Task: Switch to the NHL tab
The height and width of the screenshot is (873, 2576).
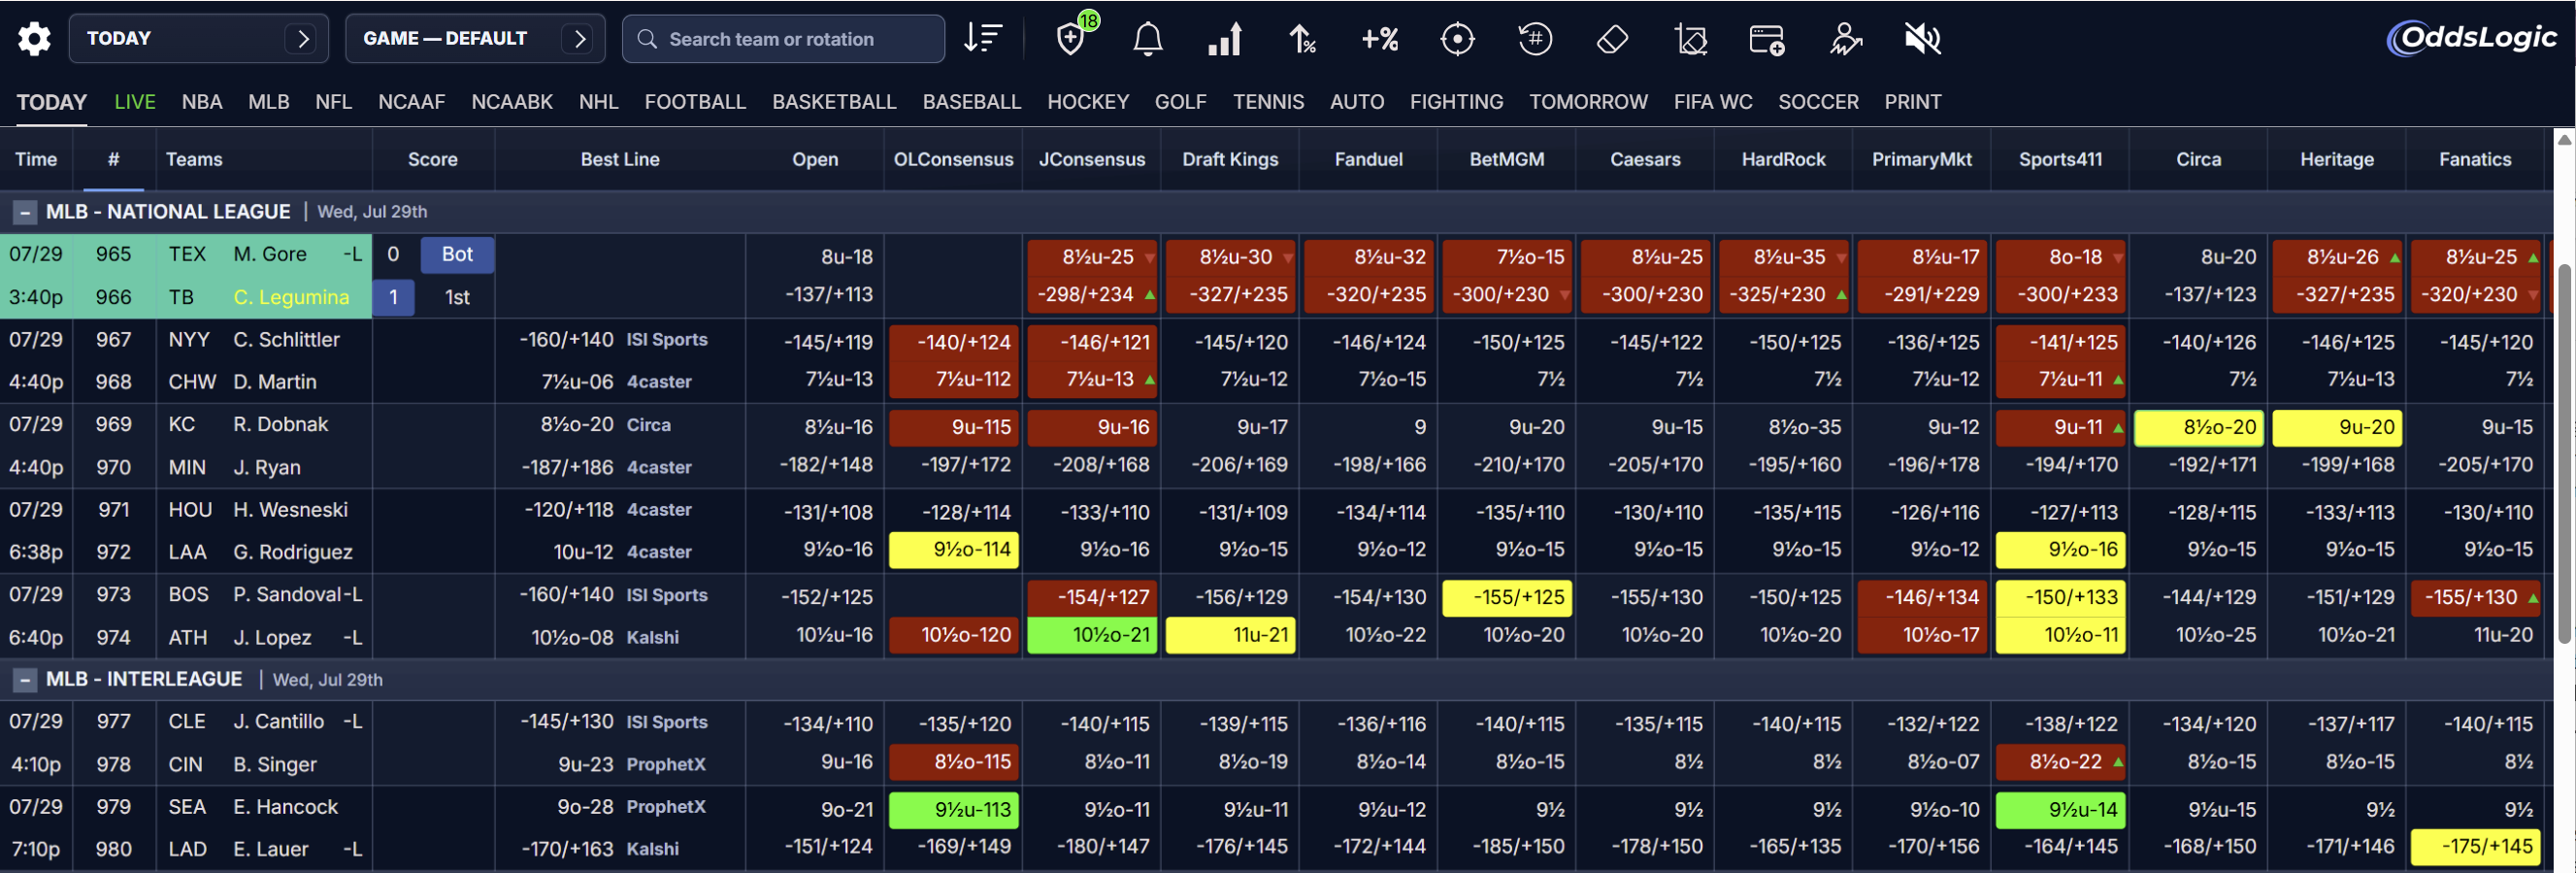Action: coord(598,102)
